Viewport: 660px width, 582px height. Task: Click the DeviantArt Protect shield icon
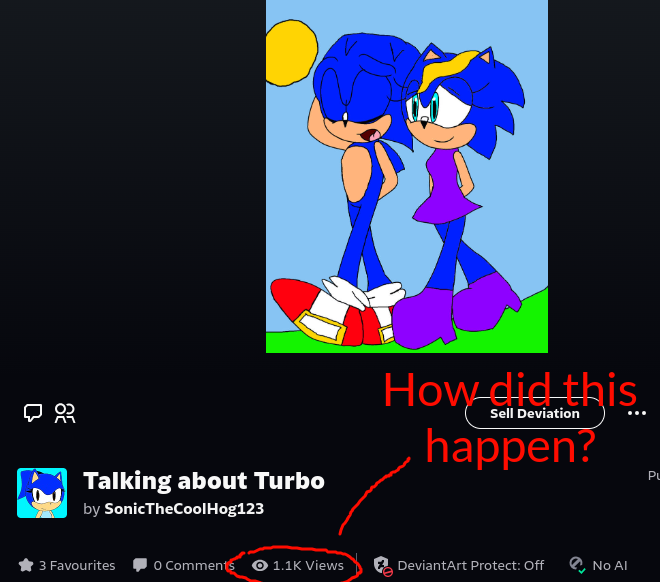(383, 566)
